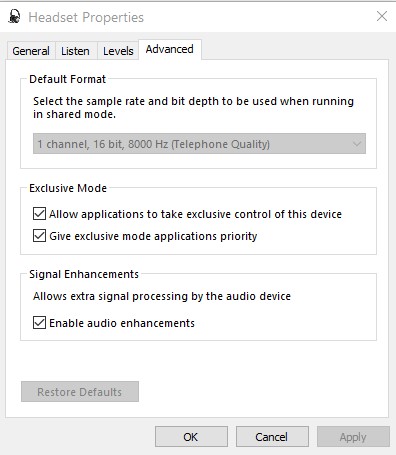Click the Exclusive Mode group label
This screenshot has width=396, height=455.
pyautogui.click(x=68, y=188)
